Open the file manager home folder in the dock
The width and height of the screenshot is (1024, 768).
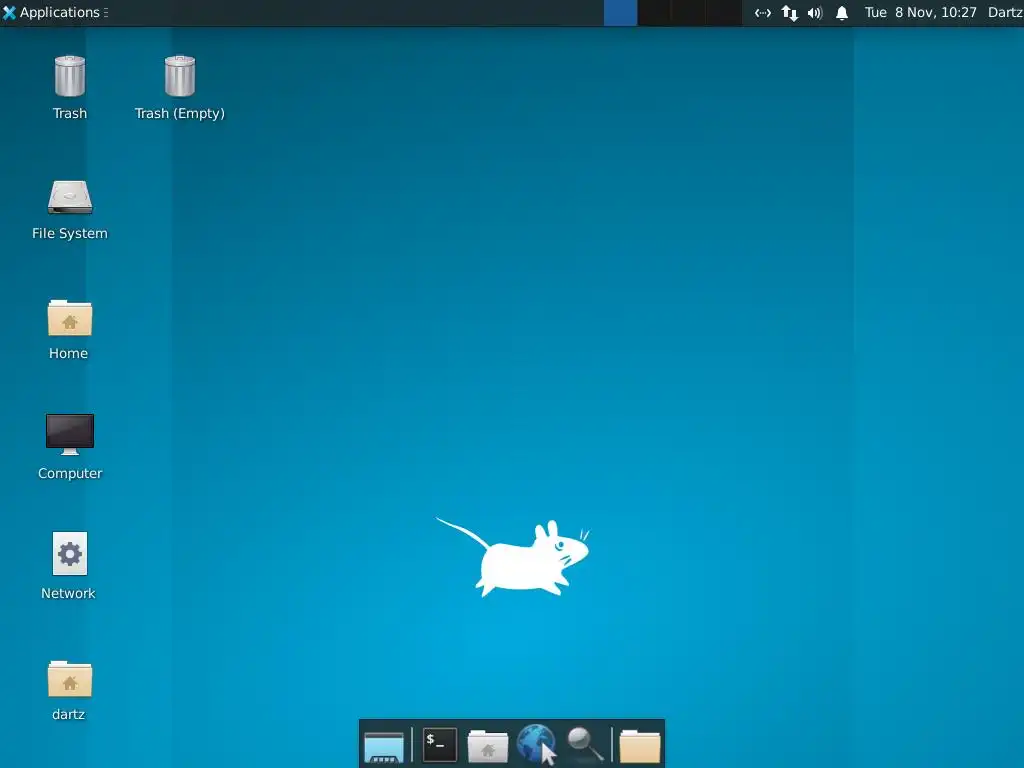[x=488, y=746]
